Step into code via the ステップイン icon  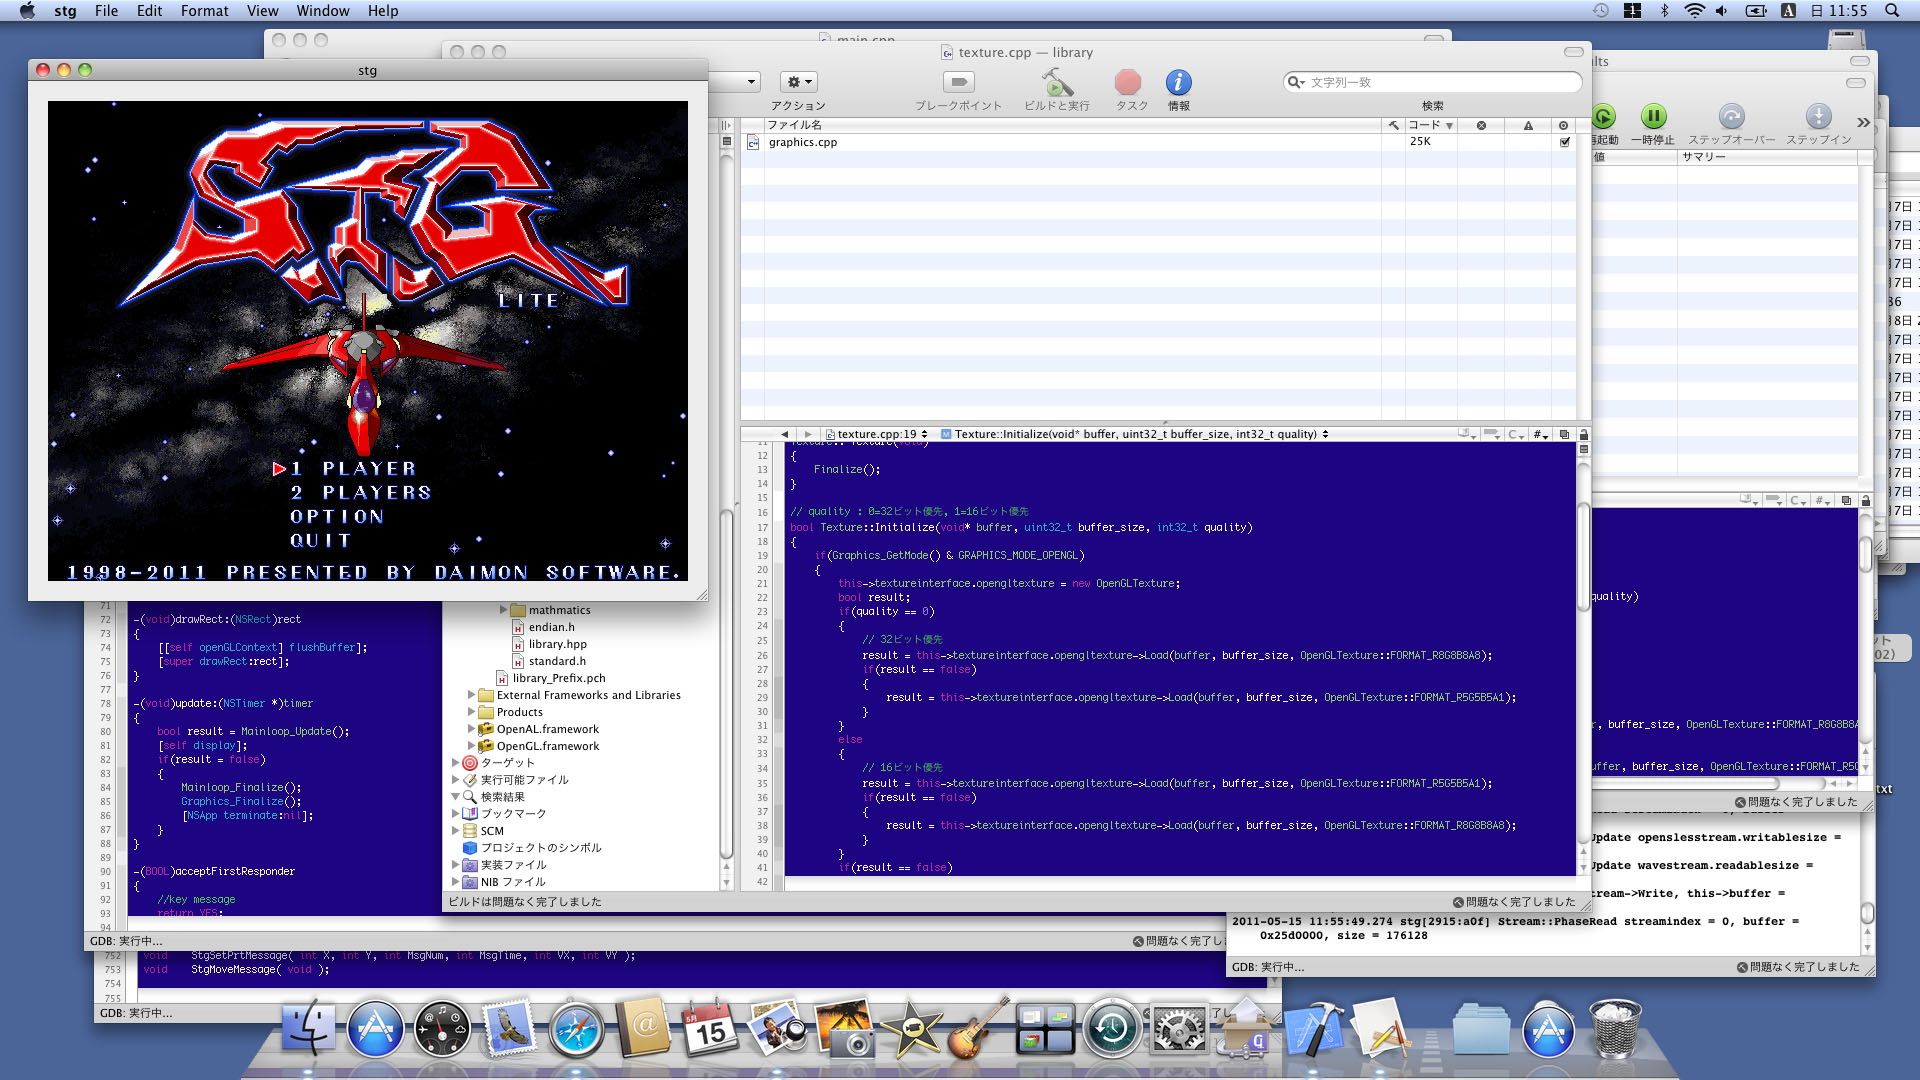[x=1820, y=115]
